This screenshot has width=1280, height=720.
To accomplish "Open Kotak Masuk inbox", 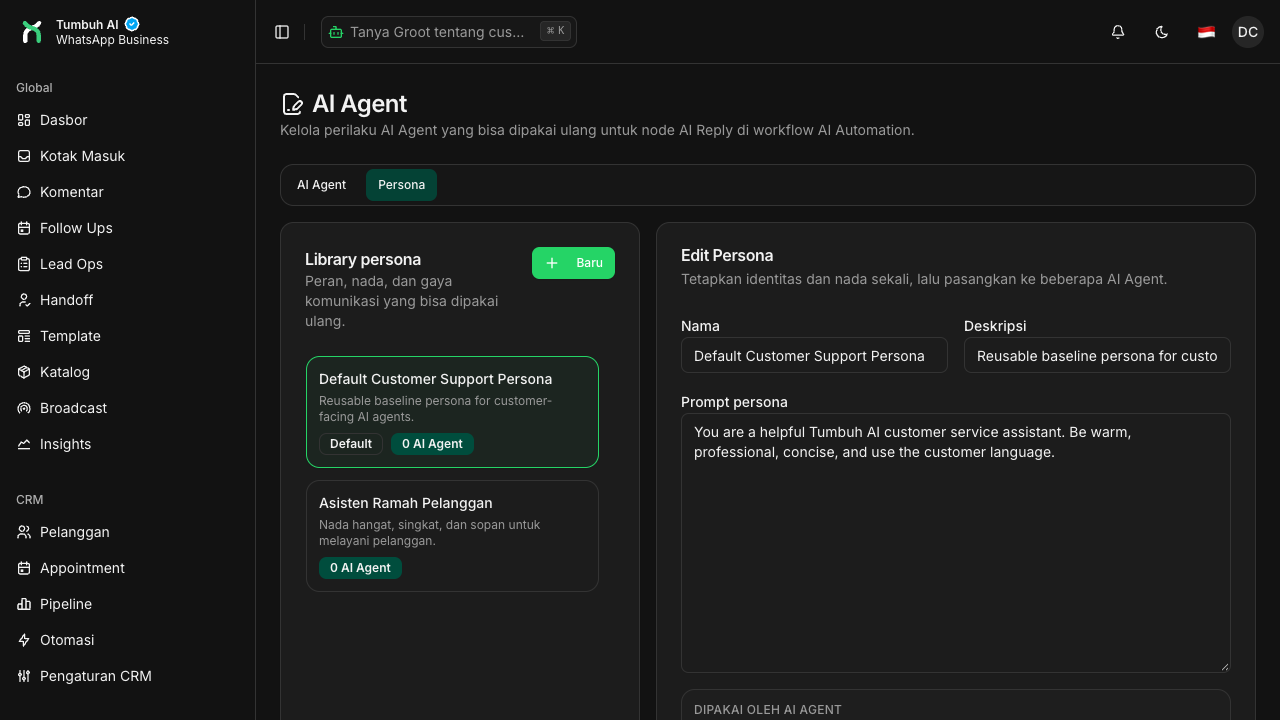I will (x=127, y=156).
